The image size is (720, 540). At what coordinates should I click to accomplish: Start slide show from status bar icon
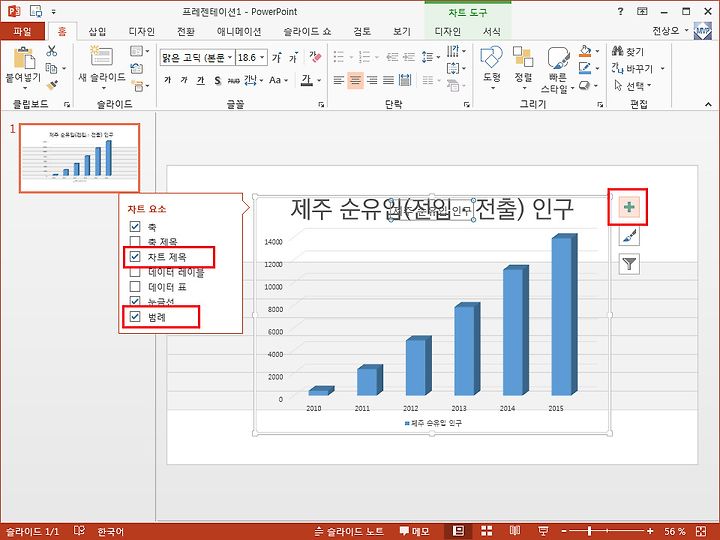(543, 531)
